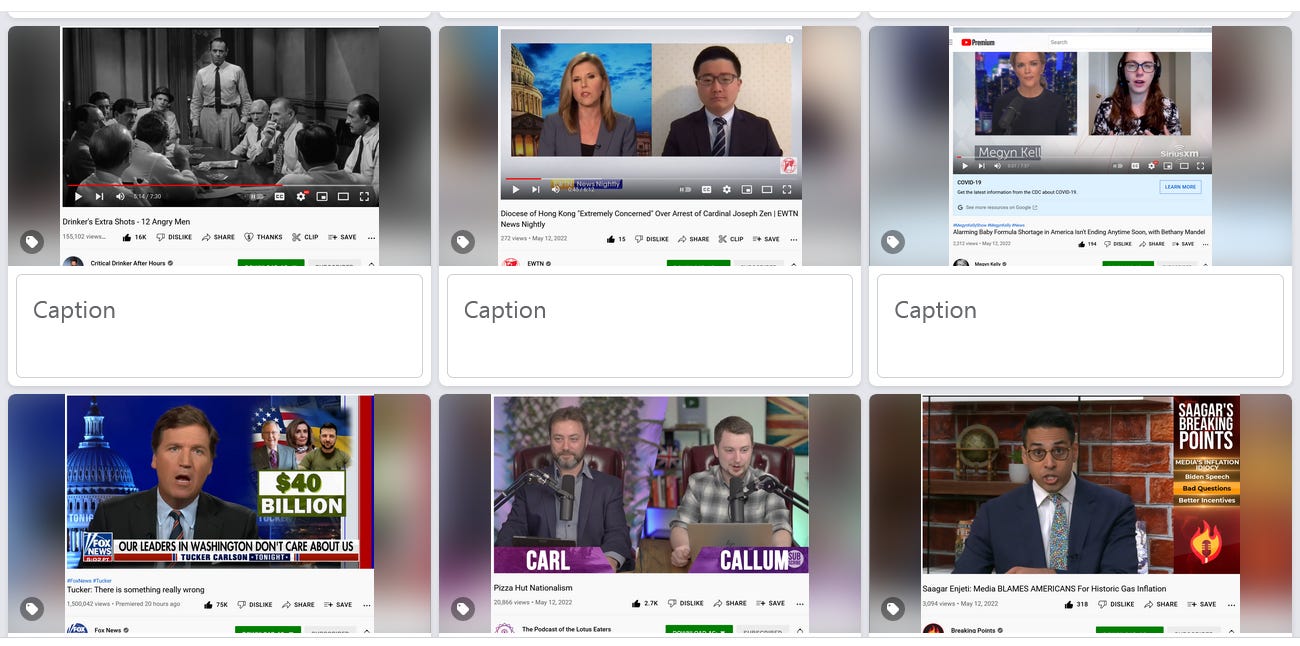Click SHARE under Drinker's Extra Shots video
The image size is (1300, 646).
(x=218, y=237)
